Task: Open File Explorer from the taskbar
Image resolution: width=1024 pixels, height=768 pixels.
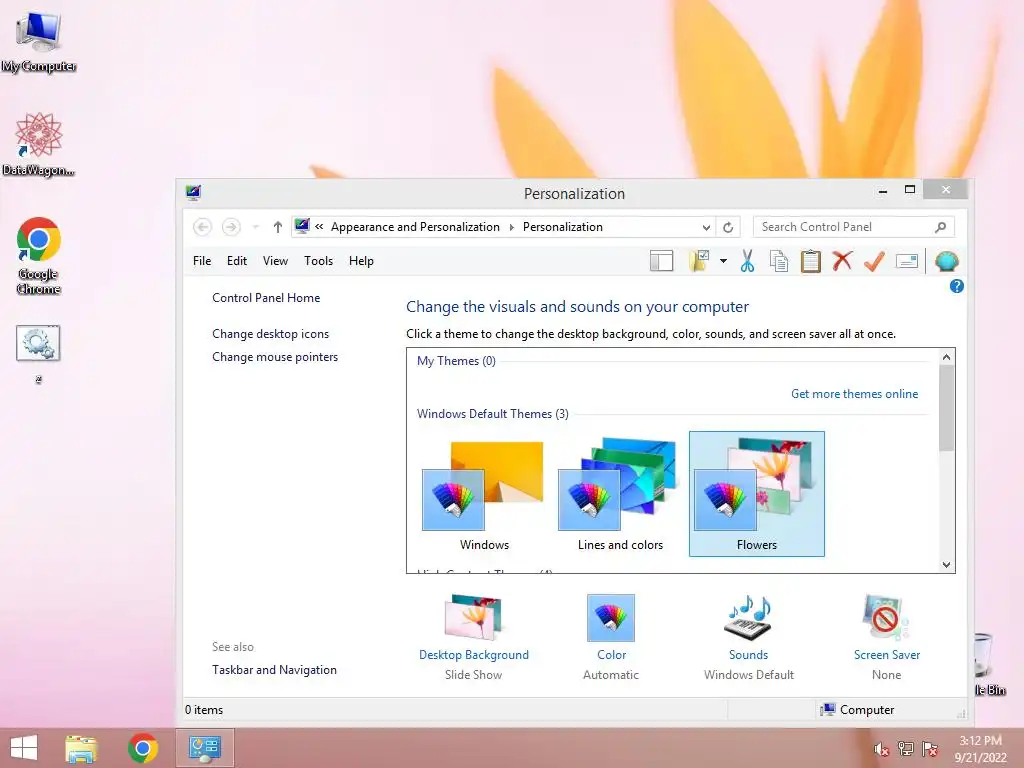Action: [81, 748]
